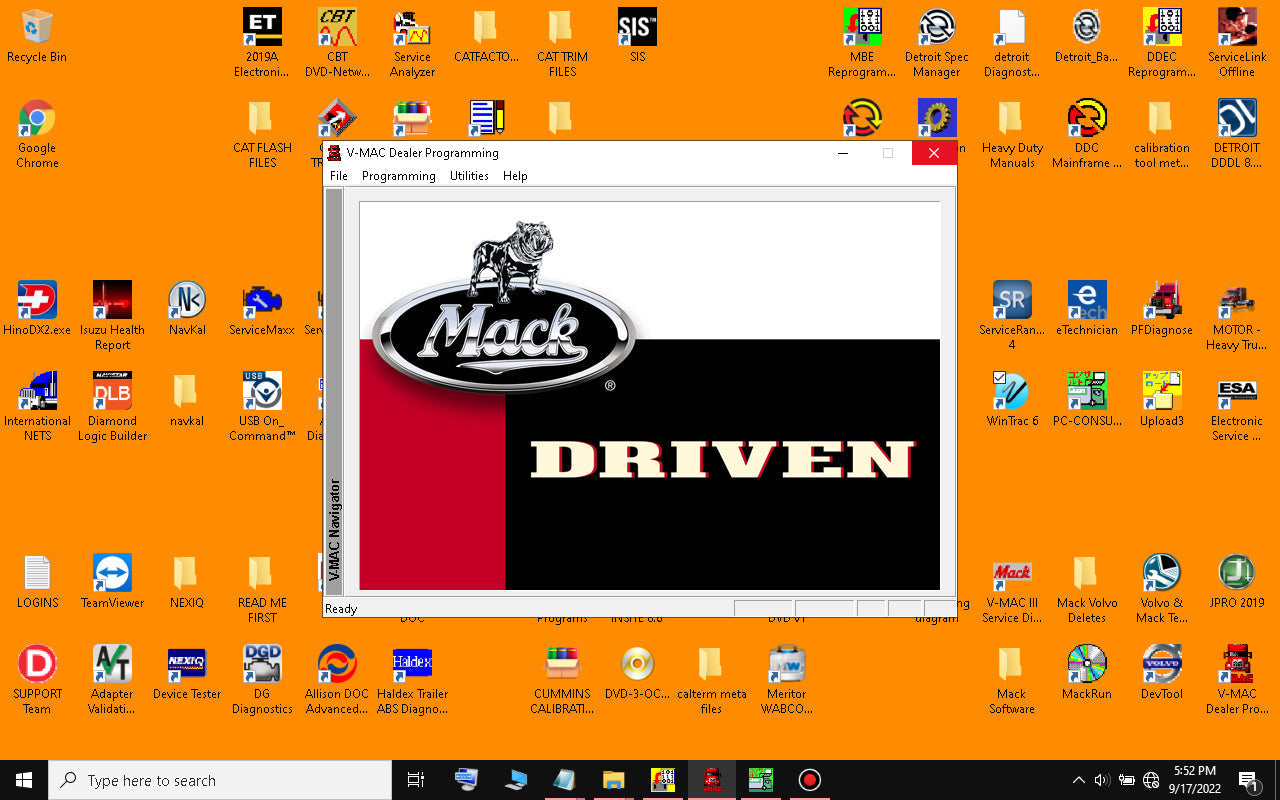
Task: Open the Utilities menu
Action: coord(469,176)
